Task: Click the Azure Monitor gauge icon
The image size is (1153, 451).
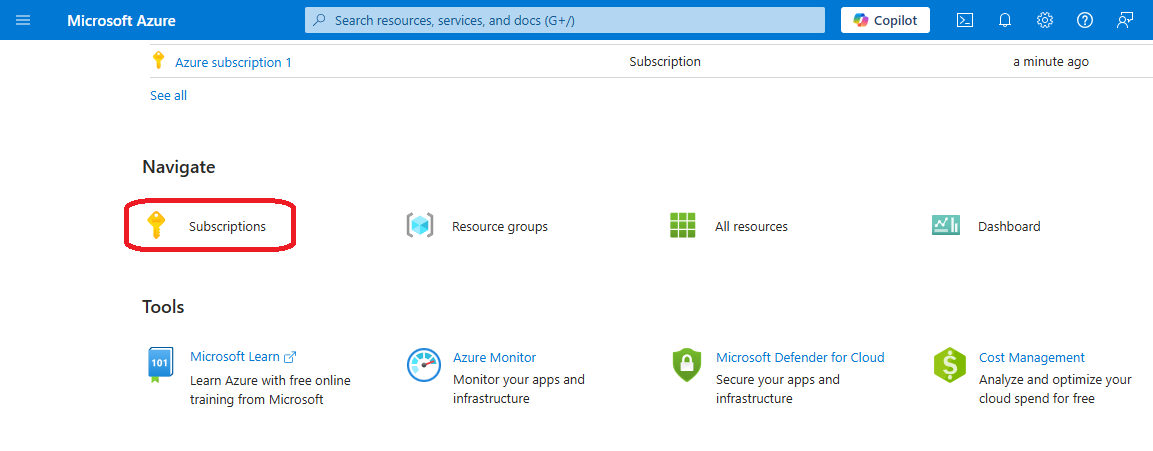Action: (x=424, y=366)
